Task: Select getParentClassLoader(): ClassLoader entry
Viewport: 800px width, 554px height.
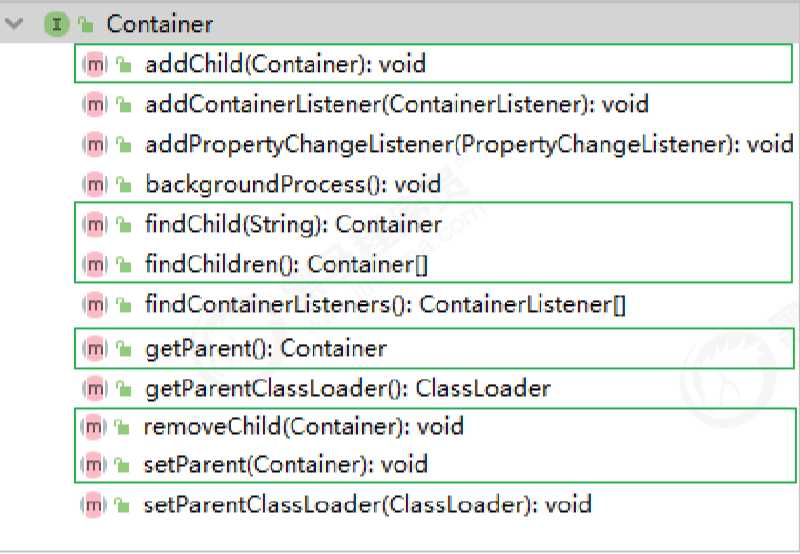Action: tap(348, 389)
